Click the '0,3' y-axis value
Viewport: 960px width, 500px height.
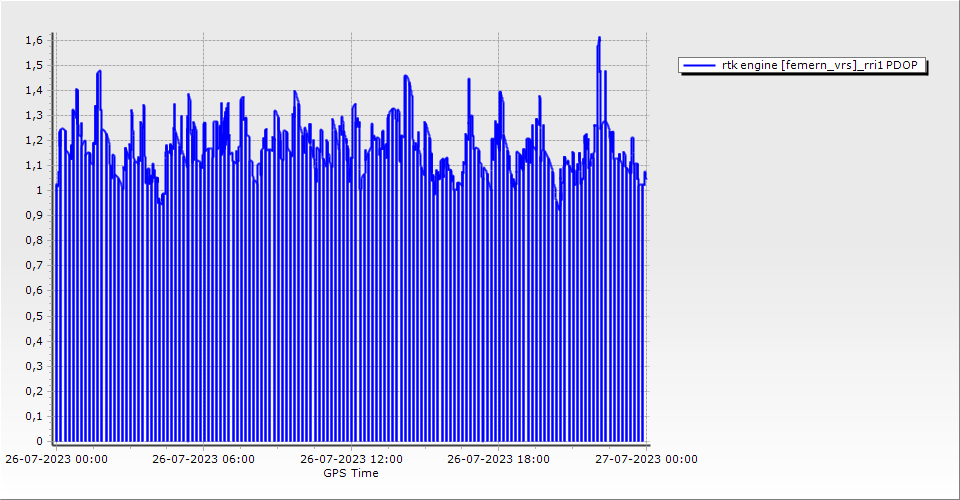coord(36,366)
